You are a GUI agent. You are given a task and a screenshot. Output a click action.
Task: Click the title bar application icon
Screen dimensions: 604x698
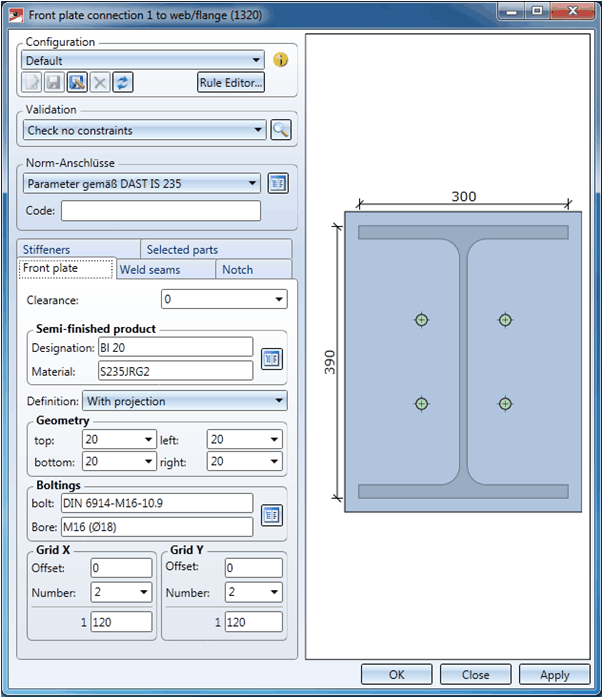click(16, 16)
